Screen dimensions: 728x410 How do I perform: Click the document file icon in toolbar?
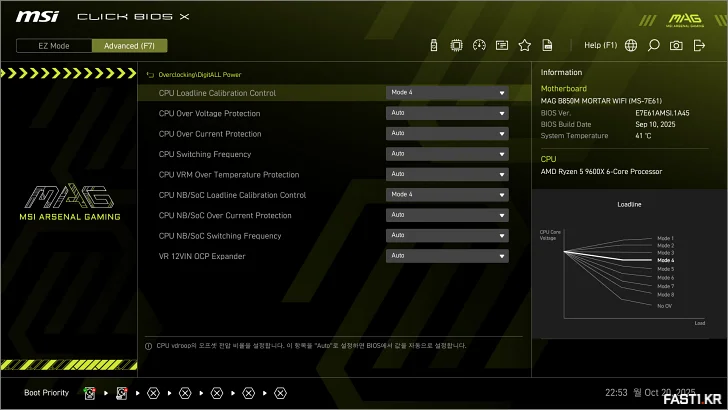click(x=547, y=46)
